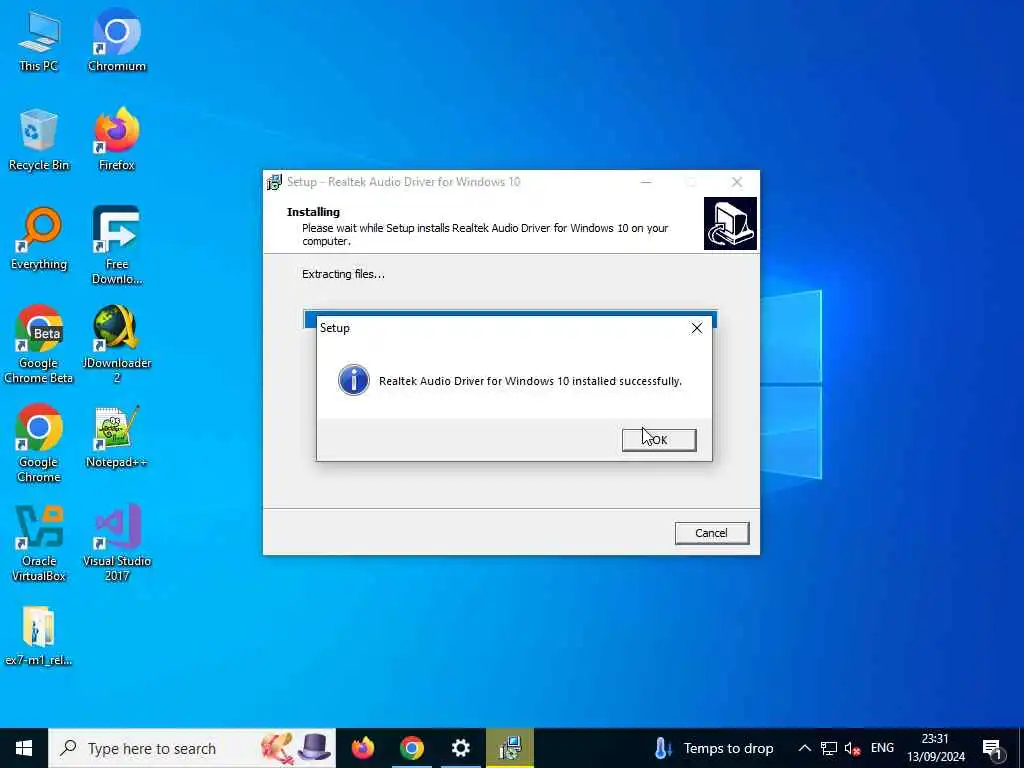Select the Visual Studio 2017 shortcut
This screenshot has height=768, width=1024.
coord(117,543)
